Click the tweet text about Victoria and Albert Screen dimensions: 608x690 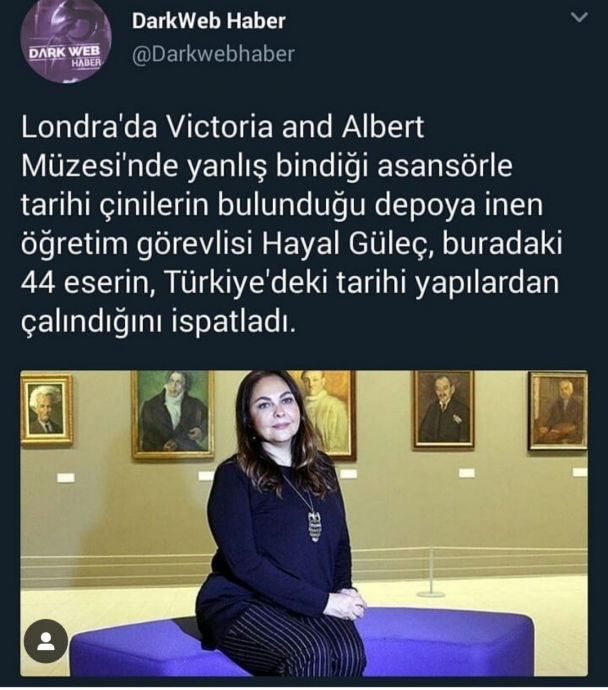click(292, 224)
